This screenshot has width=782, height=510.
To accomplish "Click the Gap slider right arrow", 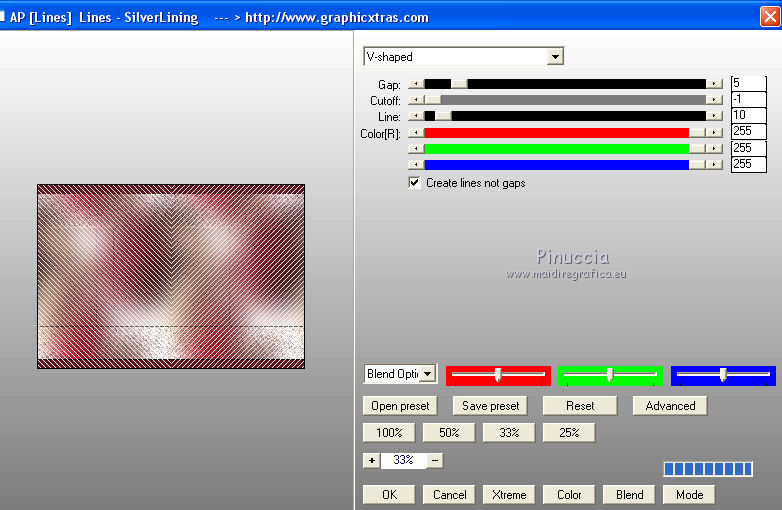I will point(714,84).
